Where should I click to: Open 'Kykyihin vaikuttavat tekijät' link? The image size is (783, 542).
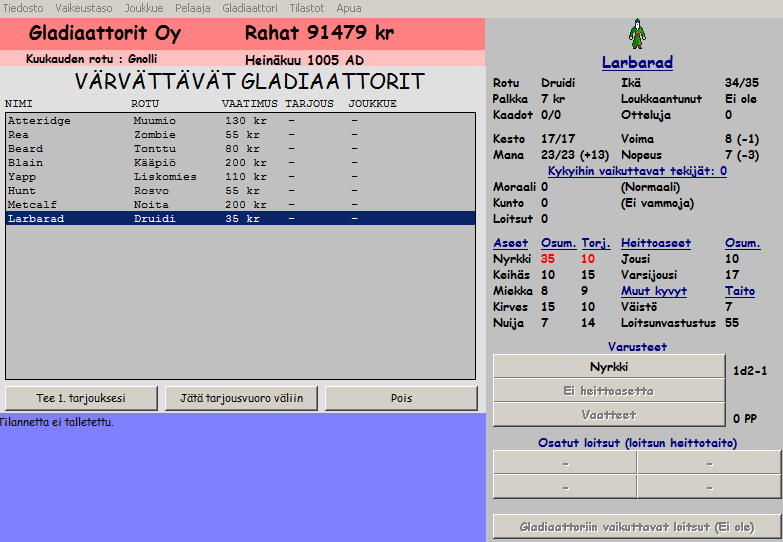pyautogui.click(x=637, y=171)
